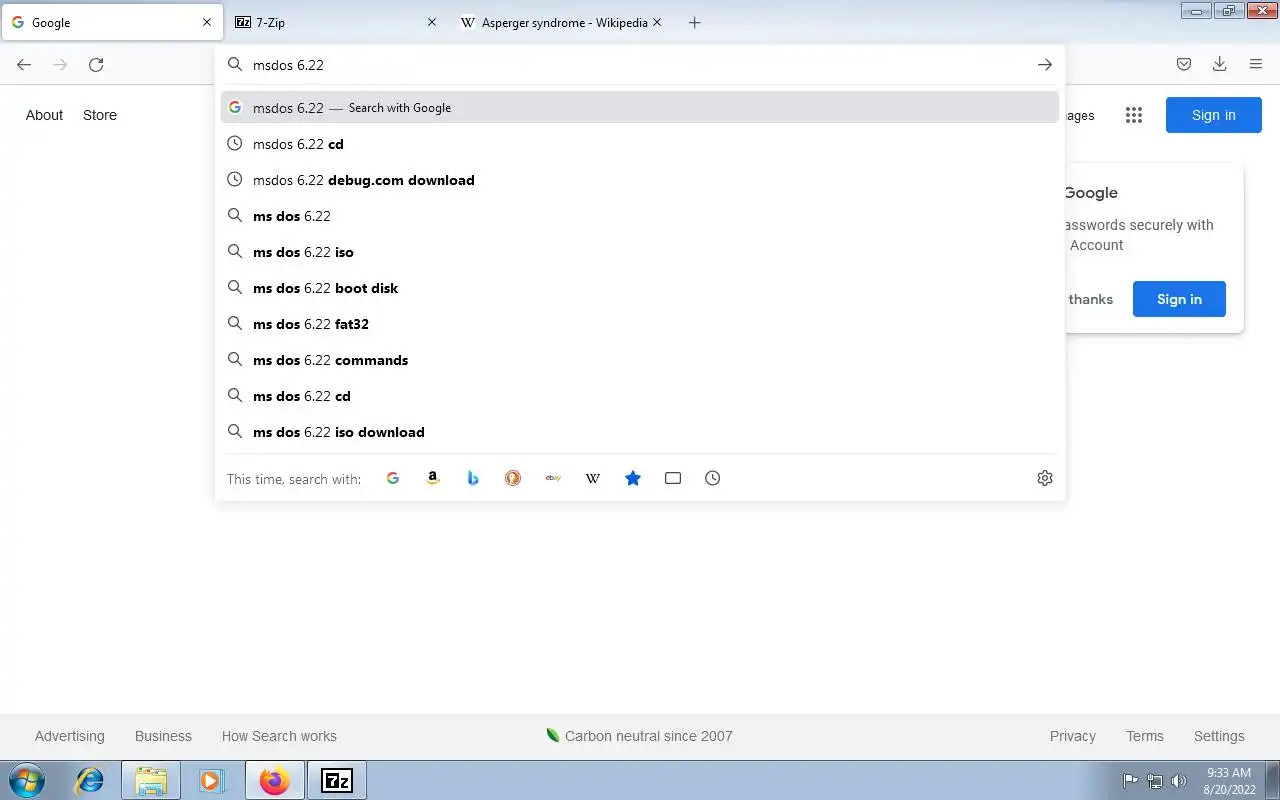The height and width of the screenshot is (800, 1280).
Task: Search this time with eBay
Action: tap(553, 478)
